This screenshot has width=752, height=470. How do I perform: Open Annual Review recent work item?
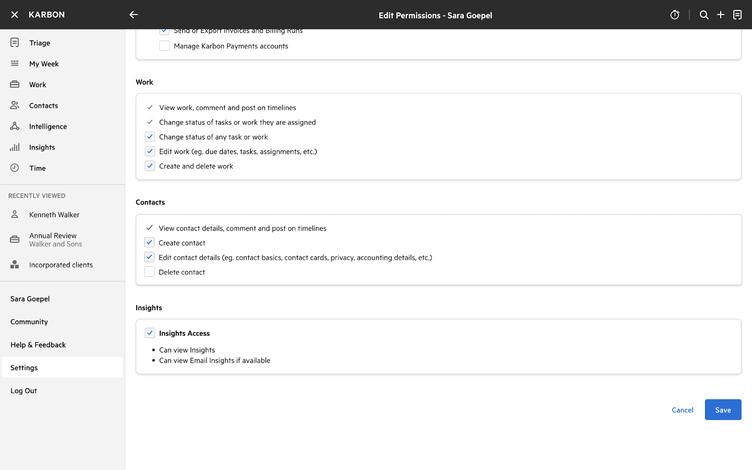(x=52, y=240)
